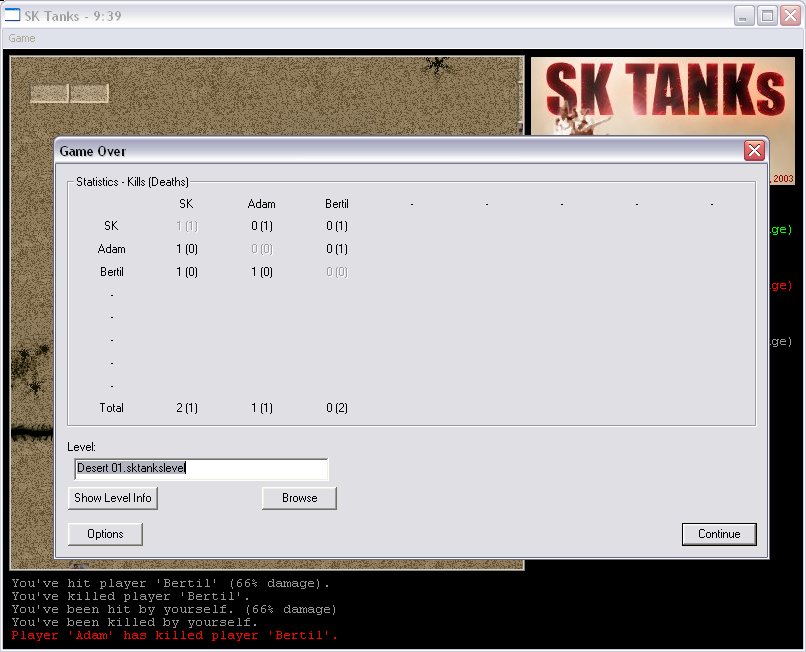This screenshot has height=652, width=806.
Task: Close the SK Tanks main window
Action: point(789,16)
